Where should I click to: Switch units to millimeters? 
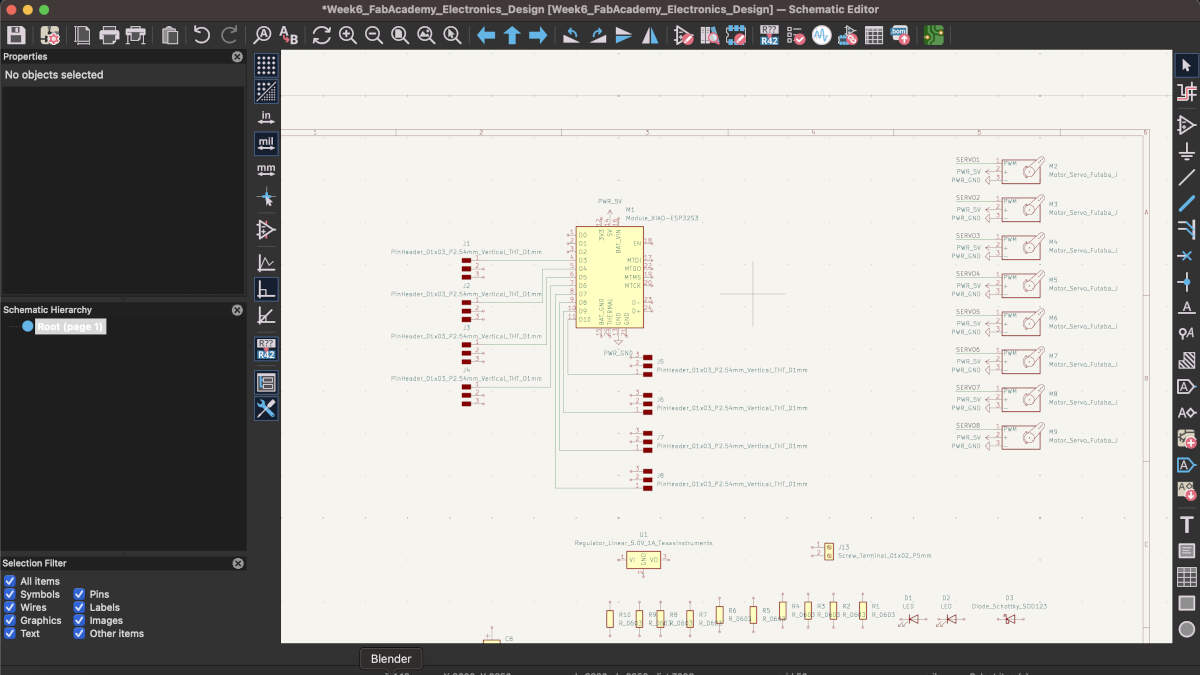266,170
